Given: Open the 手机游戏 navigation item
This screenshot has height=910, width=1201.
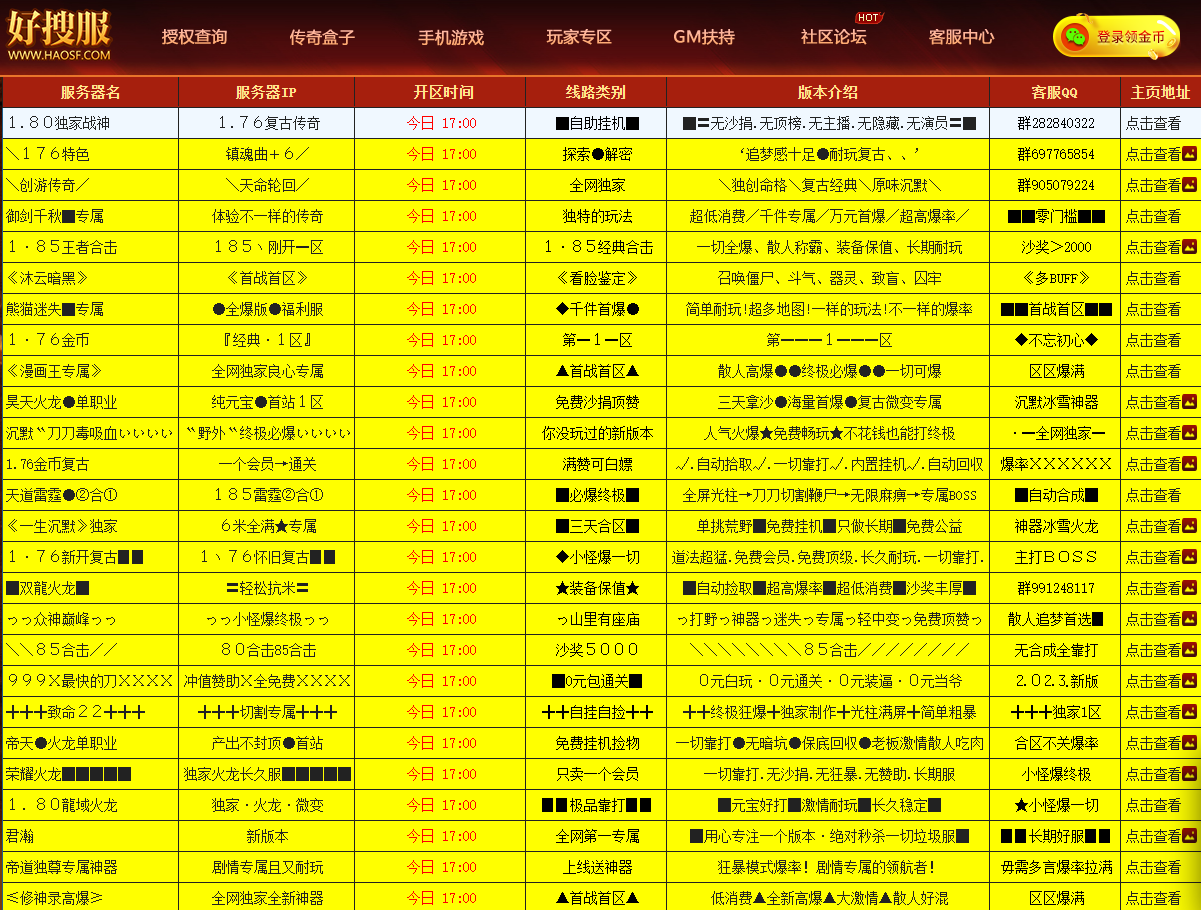Looking at the screenshot, I should click(450, 37).
